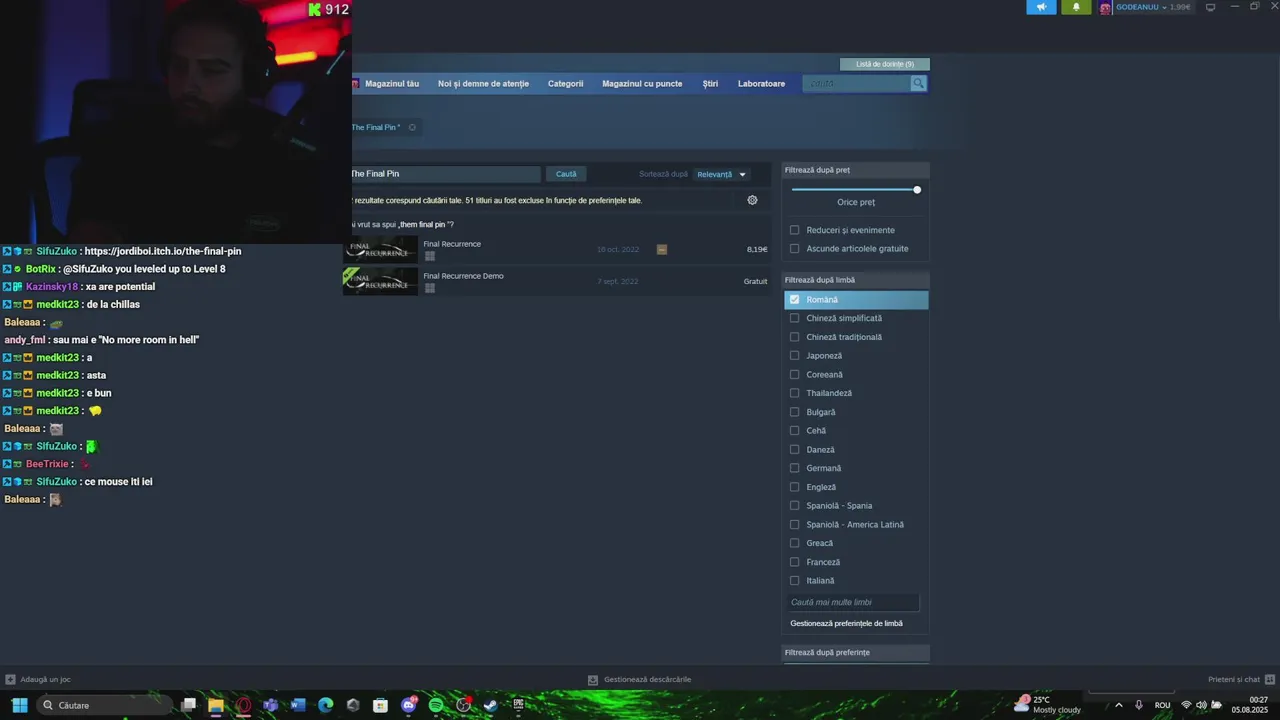1280x720 pixels.
Task: Click Windows taskbar Căutare search box
Action: (x=105, y=705)
